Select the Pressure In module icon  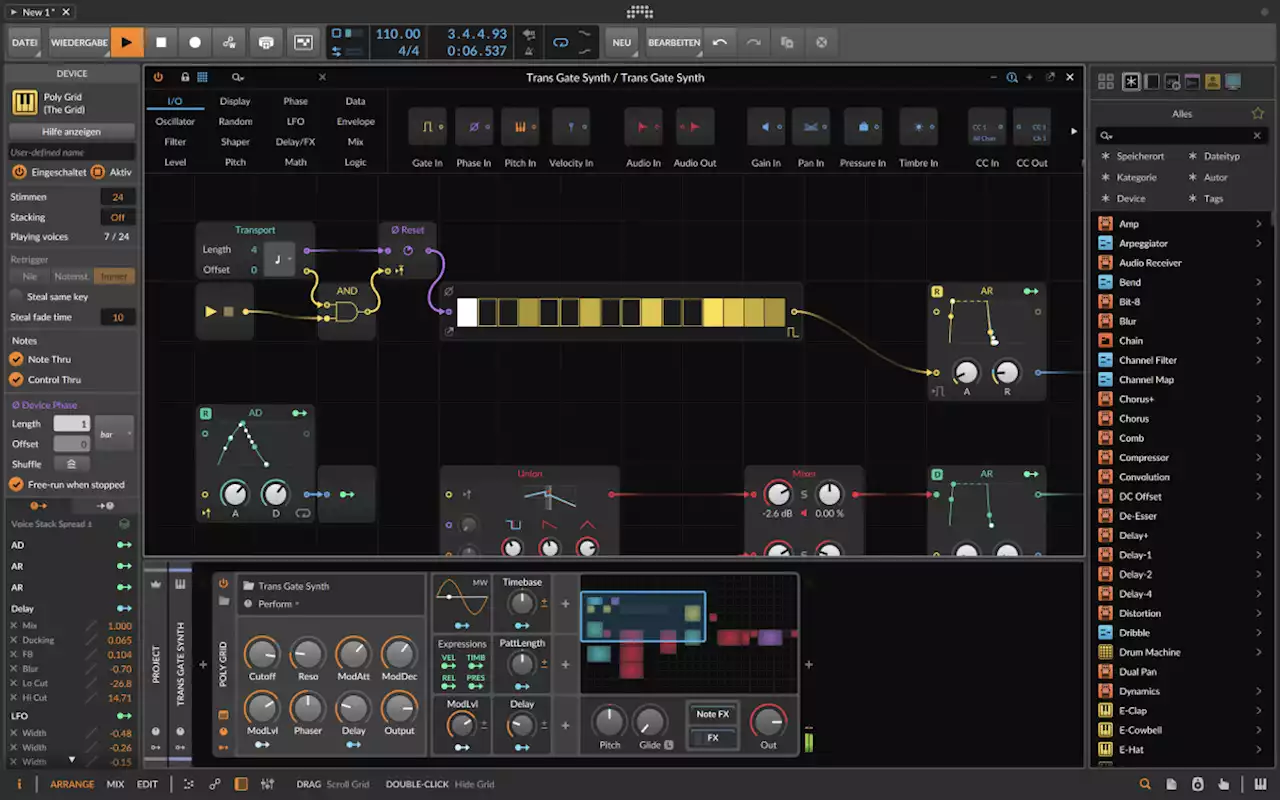click(x=862, y=127)
